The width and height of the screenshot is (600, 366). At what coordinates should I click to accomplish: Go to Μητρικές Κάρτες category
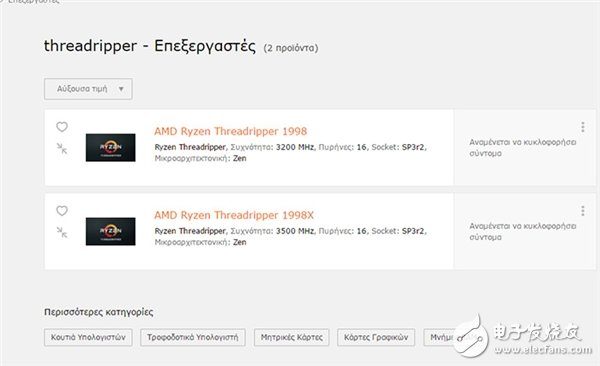pos(292,337)
